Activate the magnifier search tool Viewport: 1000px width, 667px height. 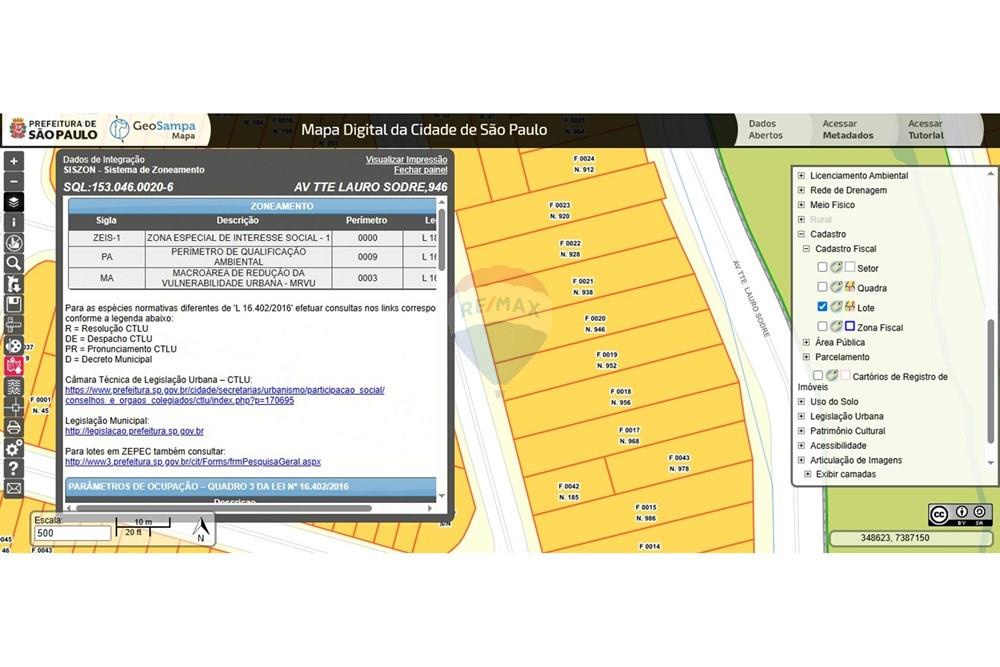tap(13, 263)
